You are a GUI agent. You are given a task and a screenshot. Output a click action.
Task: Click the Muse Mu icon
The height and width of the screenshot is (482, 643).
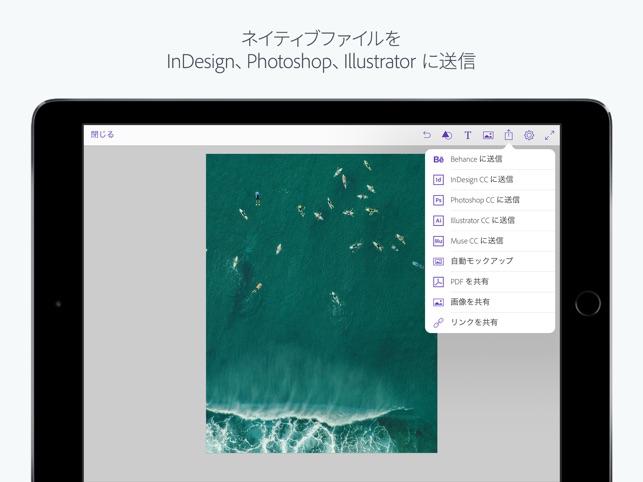[x=438, y=241]
